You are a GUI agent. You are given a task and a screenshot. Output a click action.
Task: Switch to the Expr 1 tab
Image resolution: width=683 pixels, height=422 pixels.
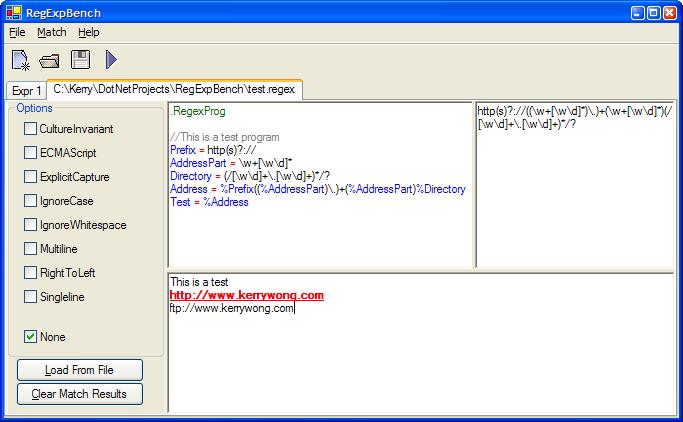pos(27,91)
